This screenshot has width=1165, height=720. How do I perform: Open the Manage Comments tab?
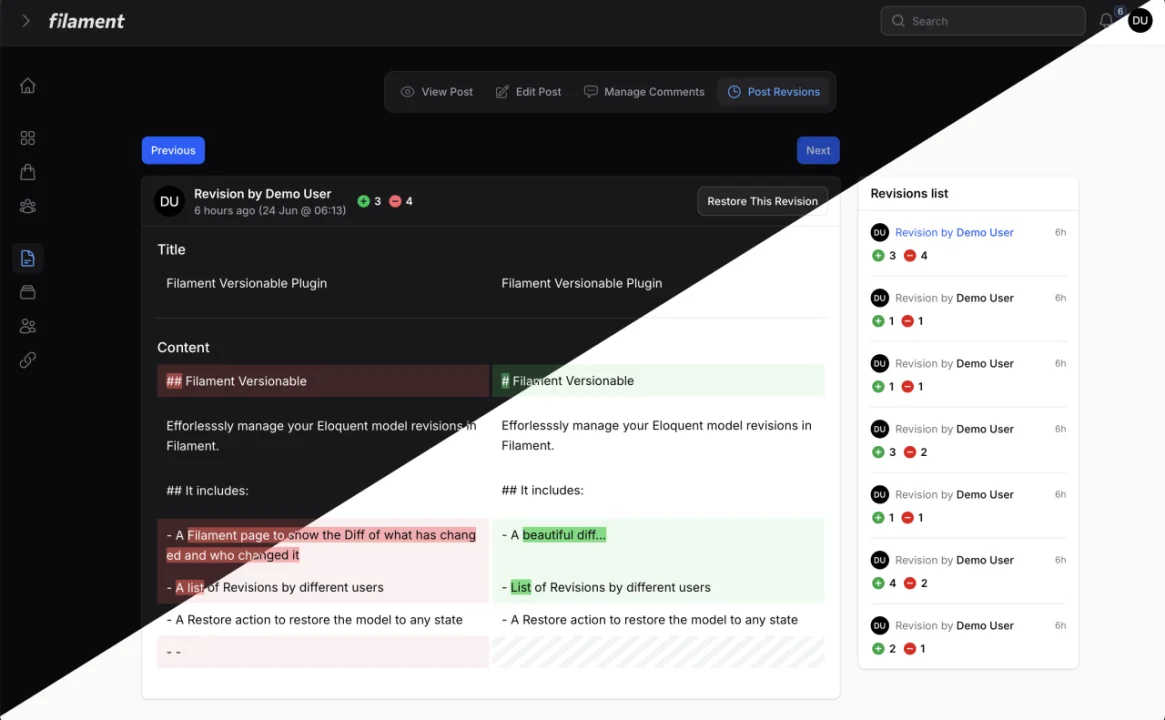644,91
